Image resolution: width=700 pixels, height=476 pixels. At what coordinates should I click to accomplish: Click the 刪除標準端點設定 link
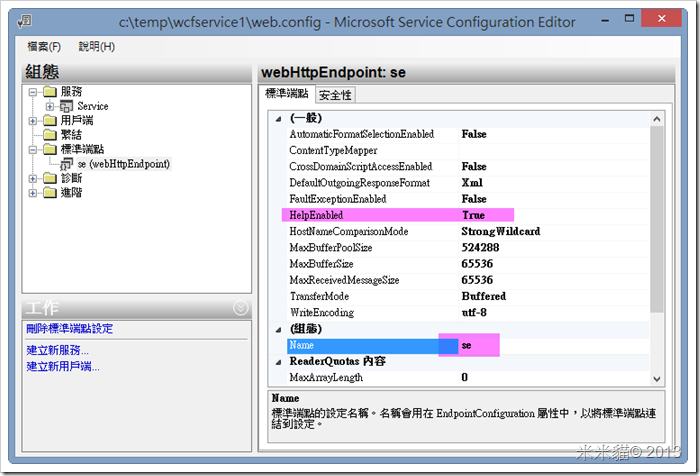(70, 329)
